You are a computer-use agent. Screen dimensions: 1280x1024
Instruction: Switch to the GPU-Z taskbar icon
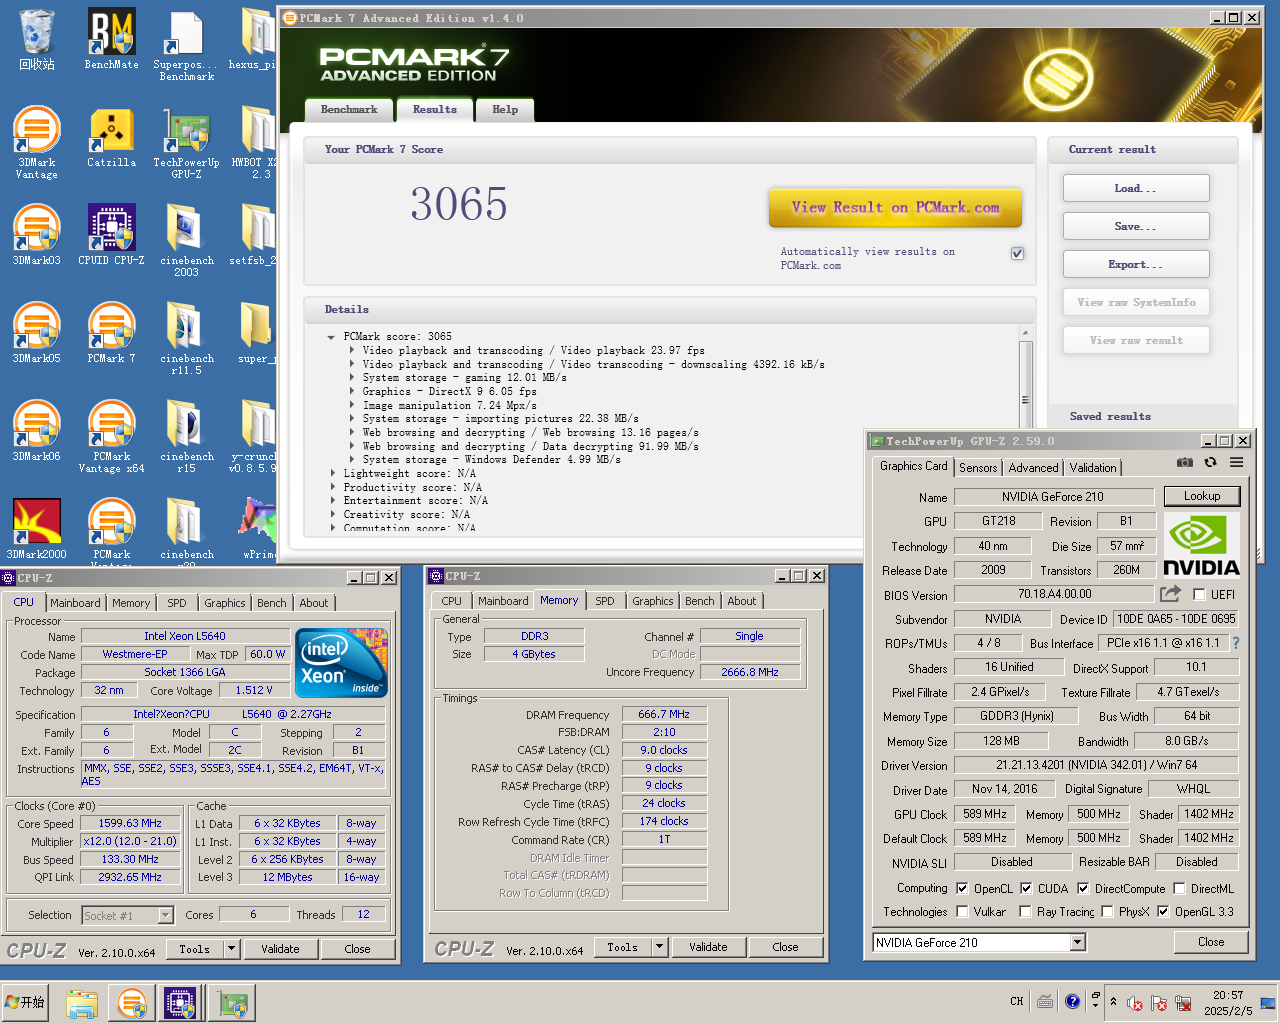[x=233, y=1003]
